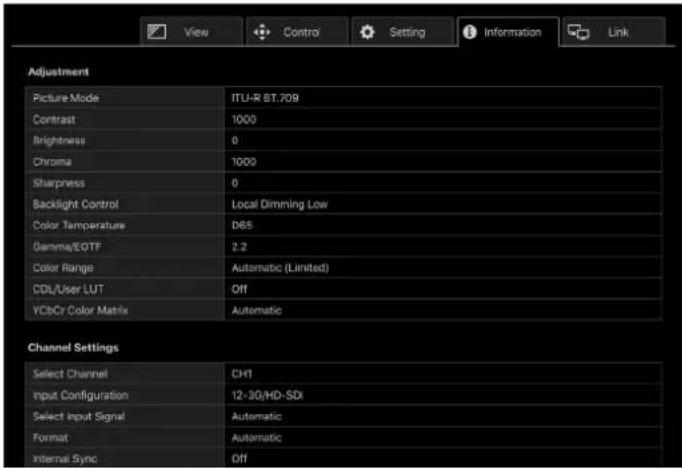Select the D65 value
This screenshot has width=682, height=468.
(242, 225)
